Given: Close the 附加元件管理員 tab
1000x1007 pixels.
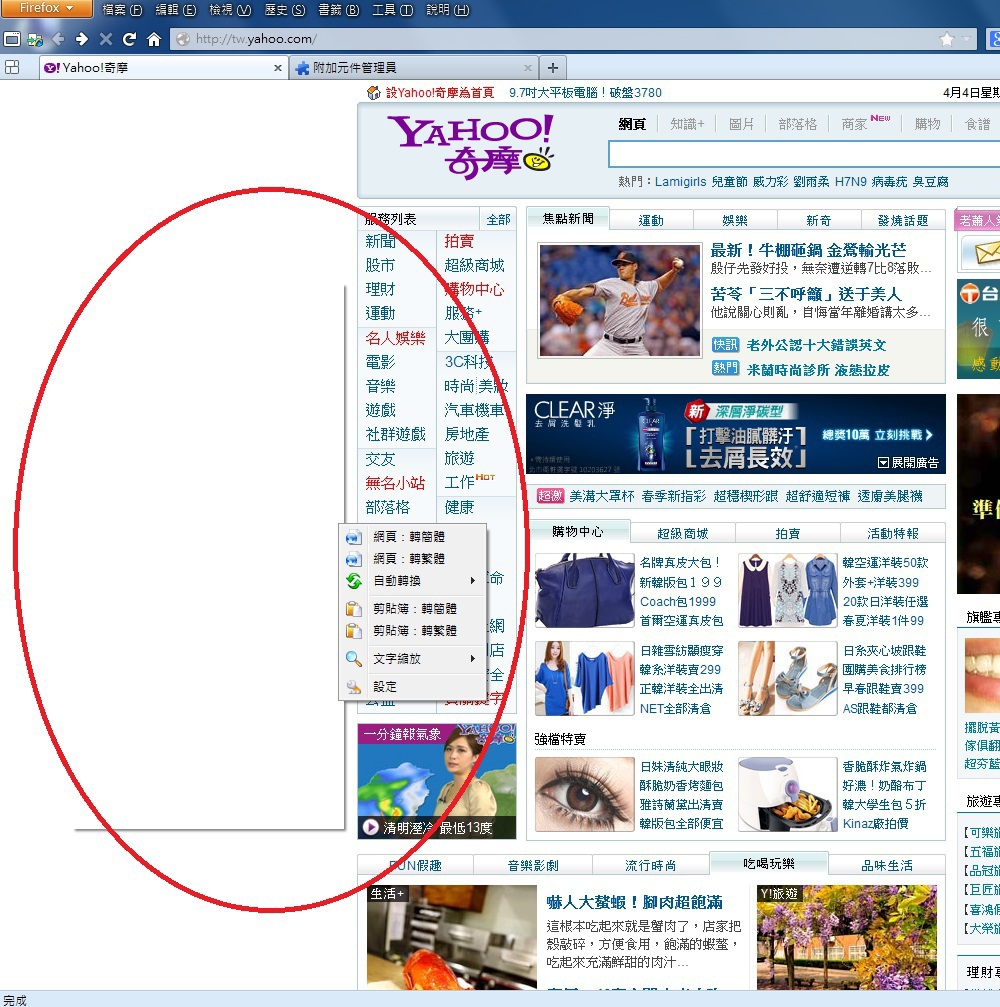Looking at the screenshot, I should click(x=527, y=67).
